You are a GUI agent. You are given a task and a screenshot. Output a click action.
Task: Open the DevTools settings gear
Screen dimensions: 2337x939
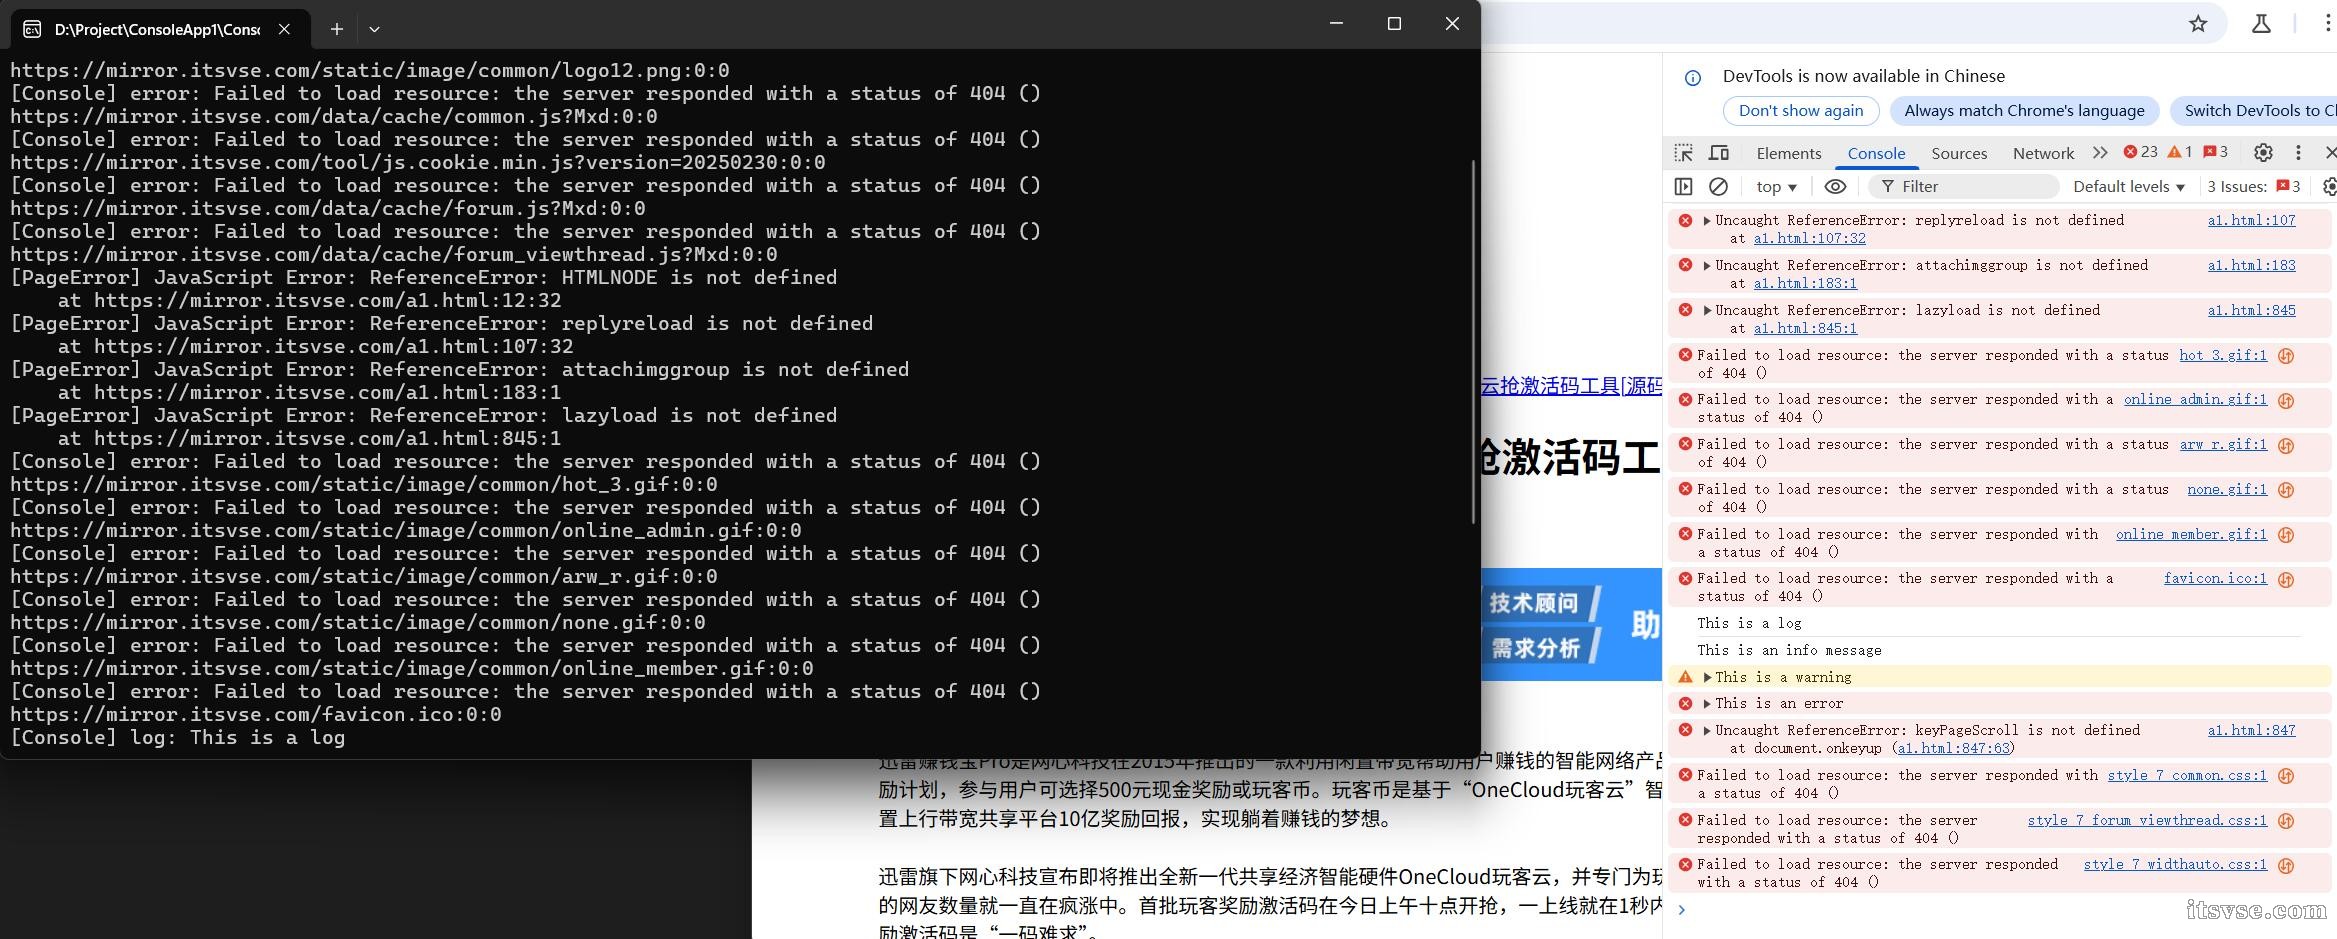point(2263,152)
